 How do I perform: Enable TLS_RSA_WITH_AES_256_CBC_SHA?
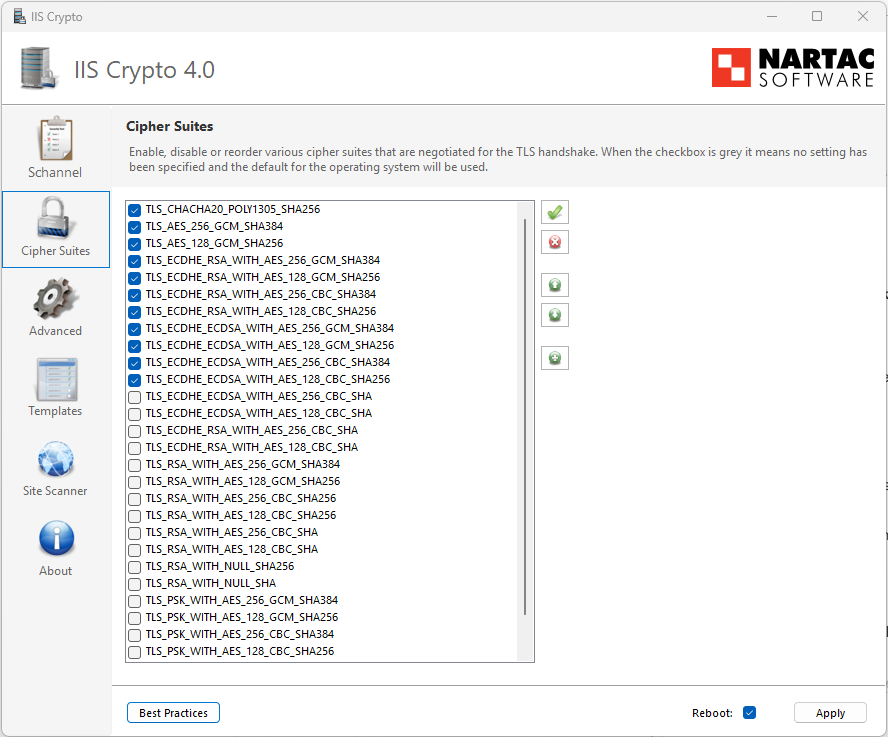134,533
